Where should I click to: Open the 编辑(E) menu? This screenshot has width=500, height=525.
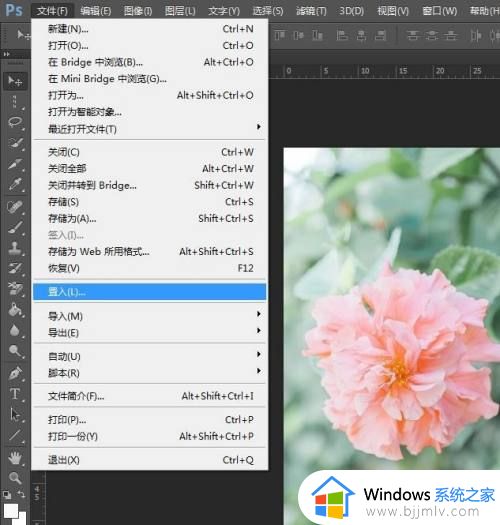click(x=95, y=11)
